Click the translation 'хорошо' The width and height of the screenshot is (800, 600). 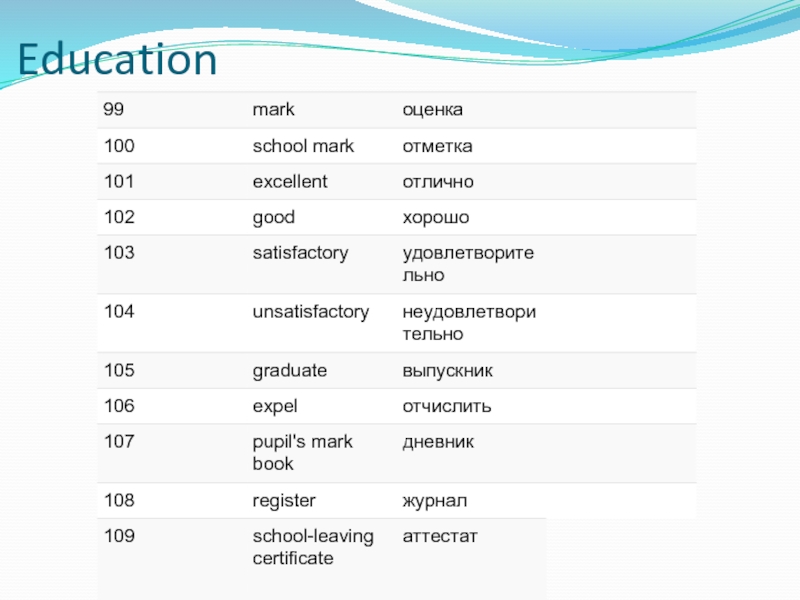click(x=436, y=218)
